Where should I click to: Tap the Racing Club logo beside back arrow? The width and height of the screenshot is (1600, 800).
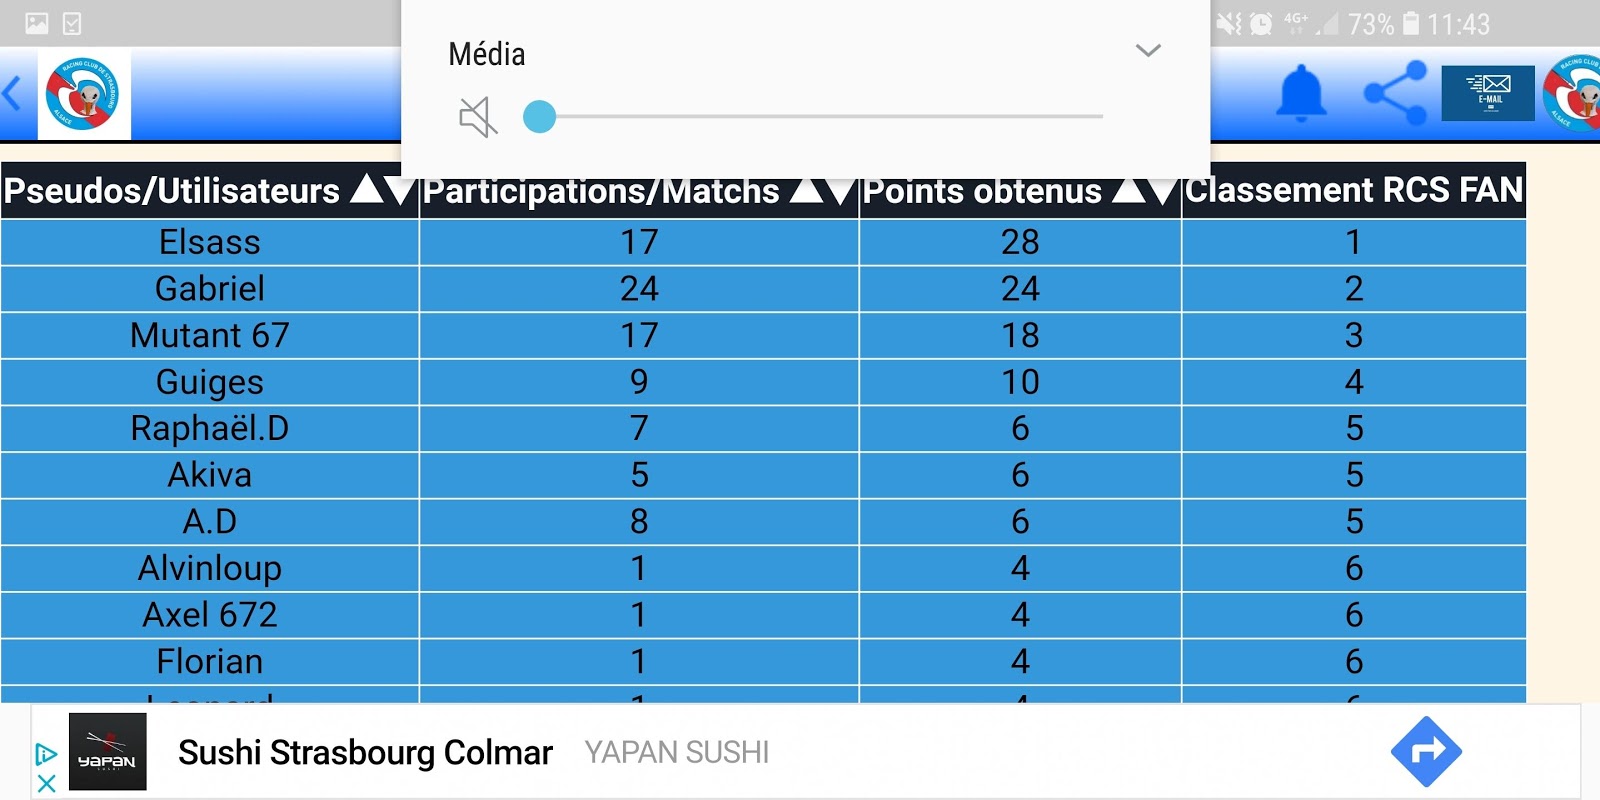point(84,94)
